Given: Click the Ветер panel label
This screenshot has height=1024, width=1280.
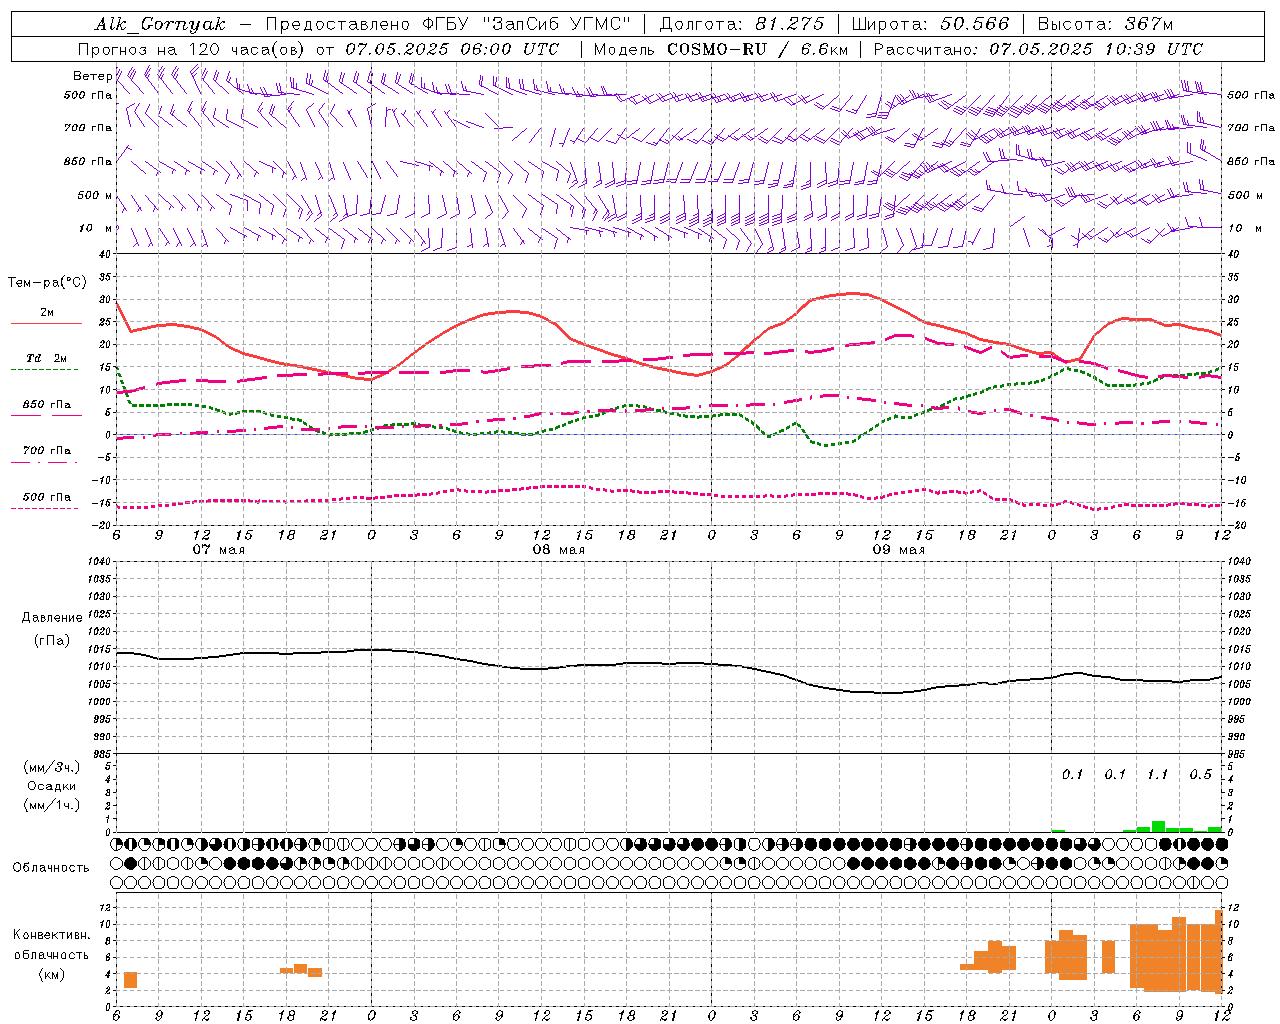Looking at the screenshot, I should click(x=92, y=76).
